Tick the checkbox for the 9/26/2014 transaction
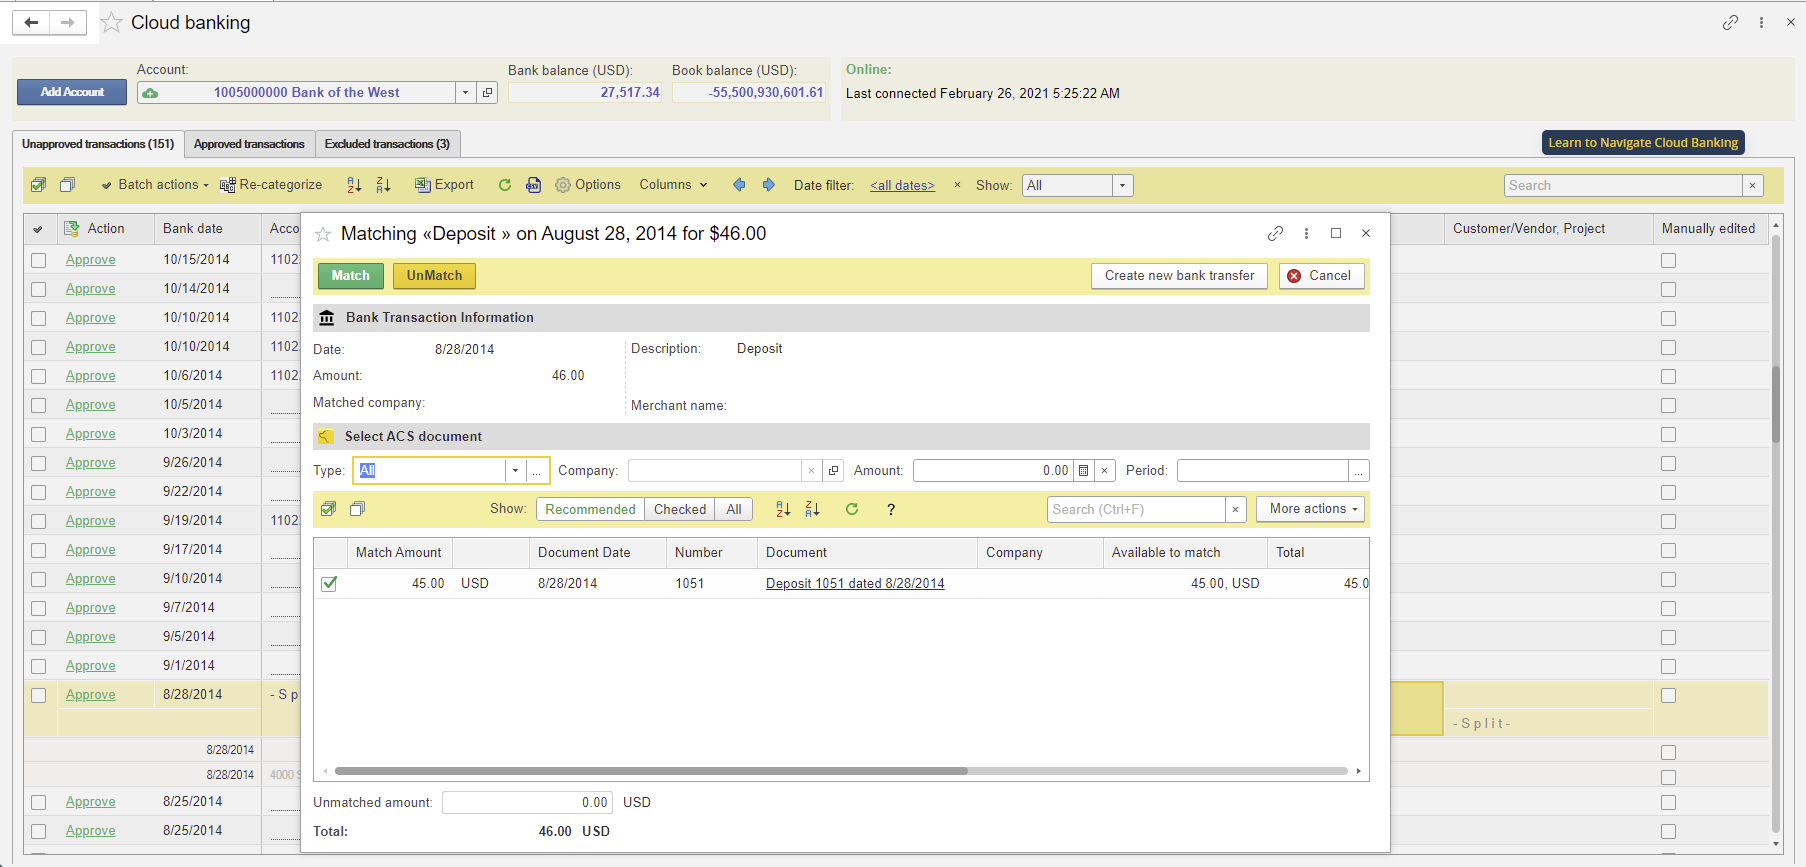Screen dimensions: 1806x867 tap(39, 463)
